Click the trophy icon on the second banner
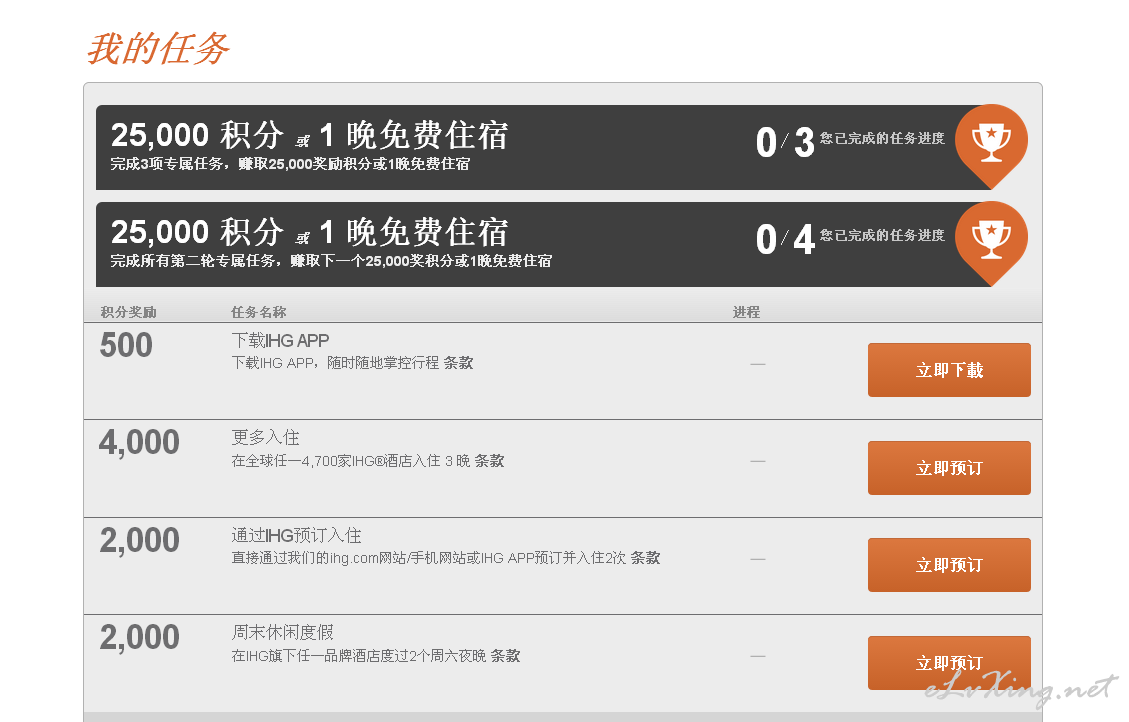 click(991, 240)
